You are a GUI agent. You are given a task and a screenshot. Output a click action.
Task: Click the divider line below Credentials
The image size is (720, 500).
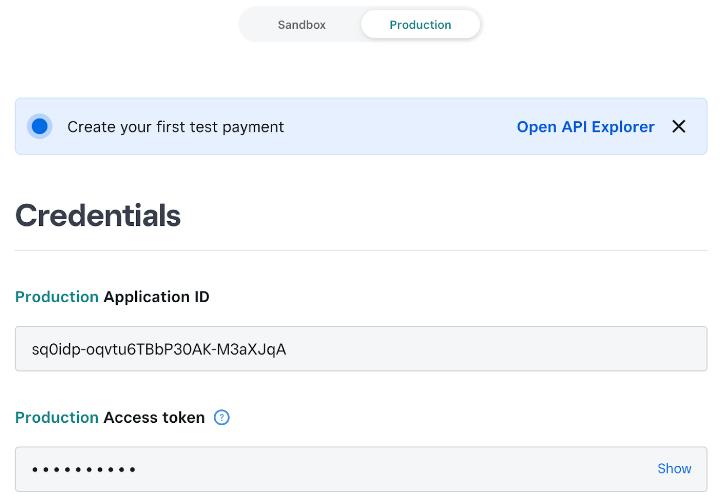[360, 250]
